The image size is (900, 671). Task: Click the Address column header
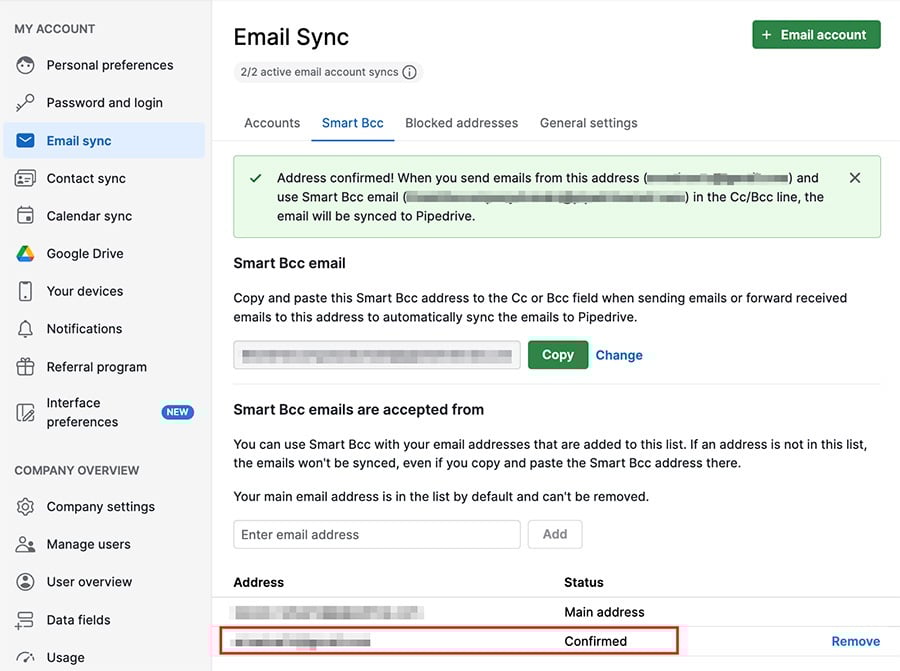[258, 582]
